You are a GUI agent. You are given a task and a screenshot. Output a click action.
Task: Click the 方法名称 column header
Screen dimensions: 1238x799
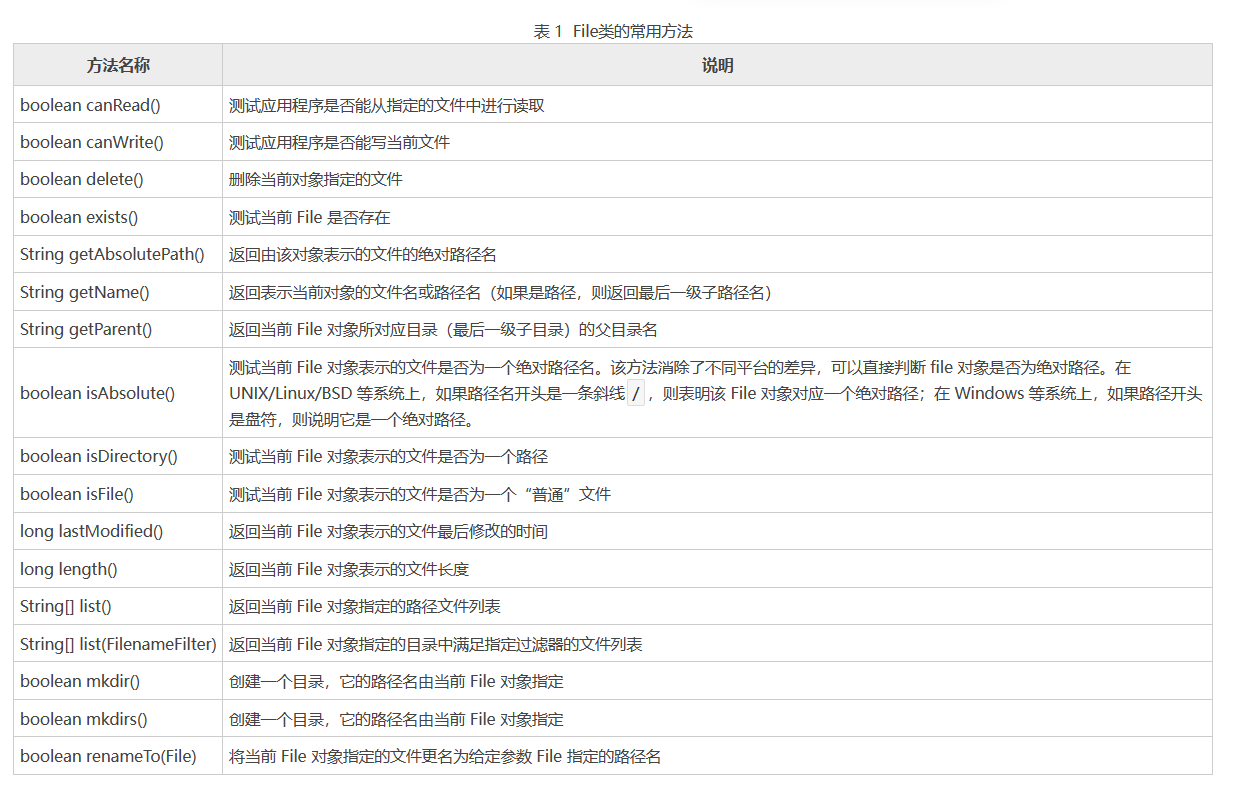(117, 65)
